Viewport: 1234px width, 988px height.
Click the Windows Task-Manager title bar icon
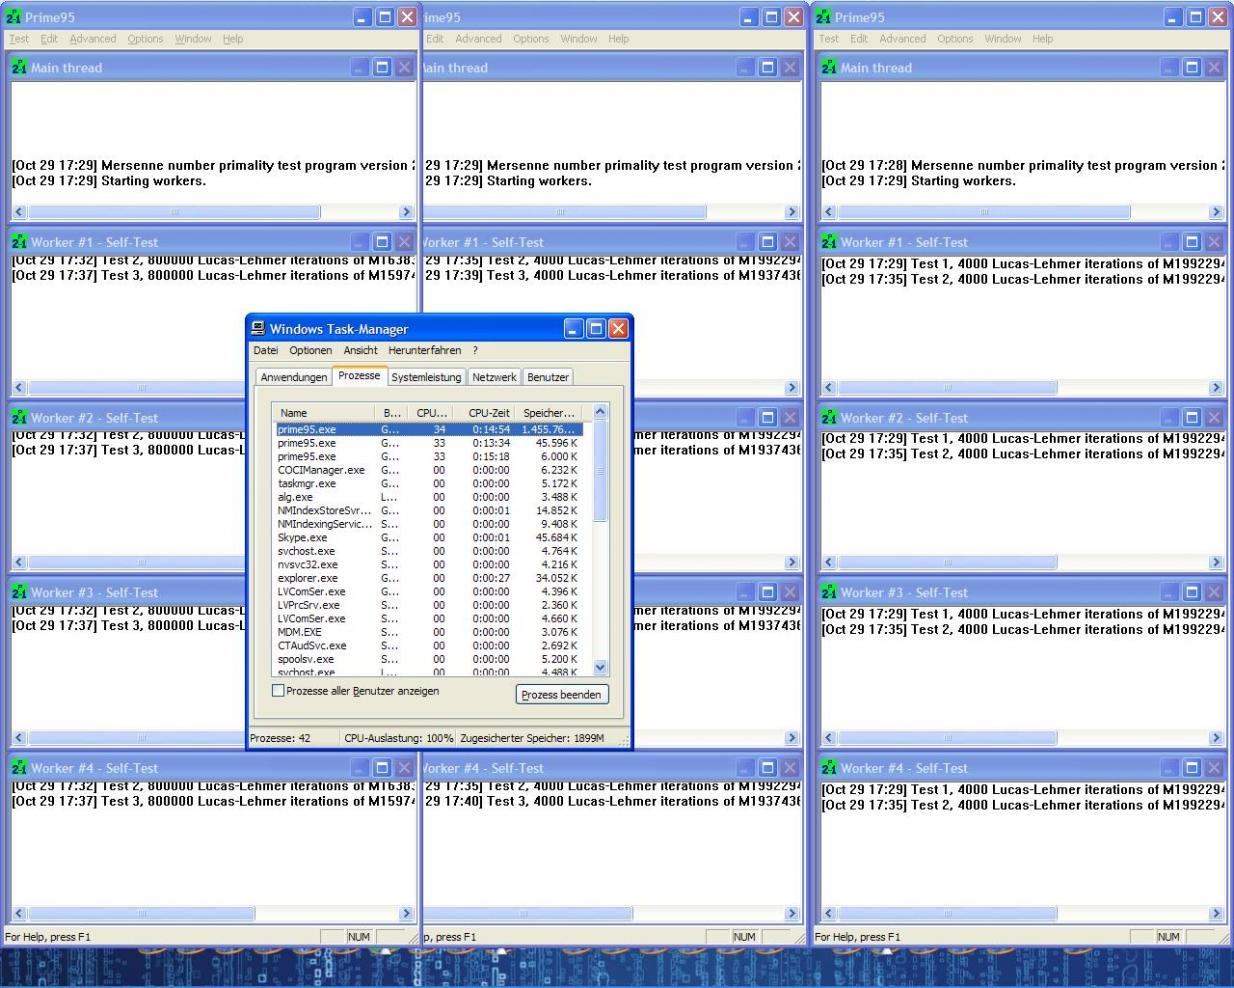258,328
